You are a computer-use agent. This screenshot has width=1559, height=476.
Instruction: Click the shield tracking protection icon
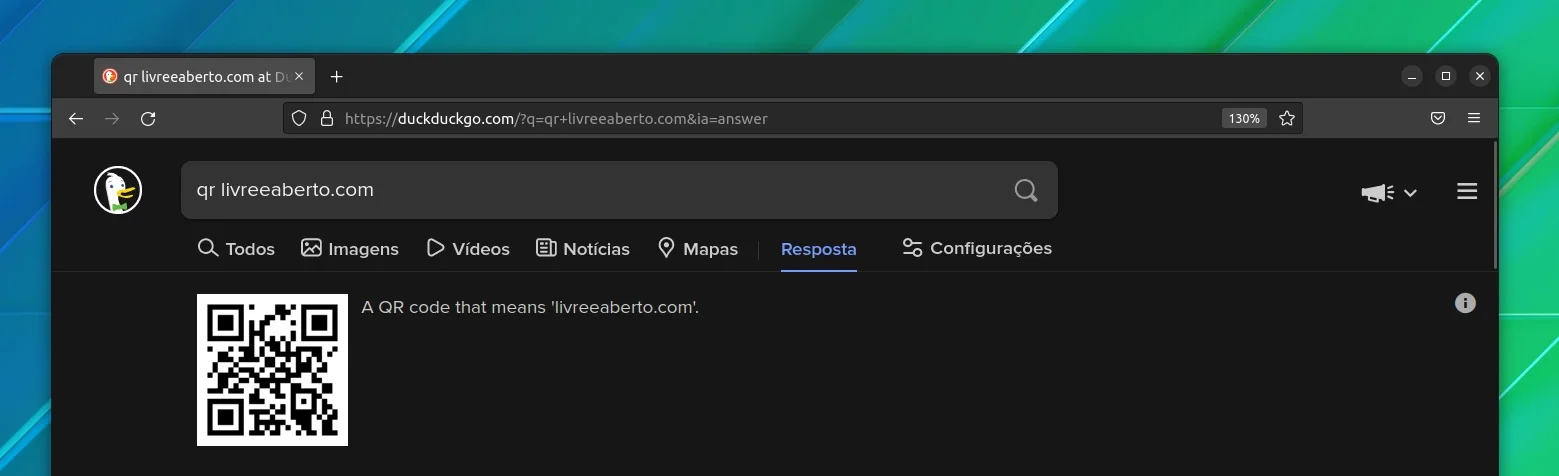(298, 118)
